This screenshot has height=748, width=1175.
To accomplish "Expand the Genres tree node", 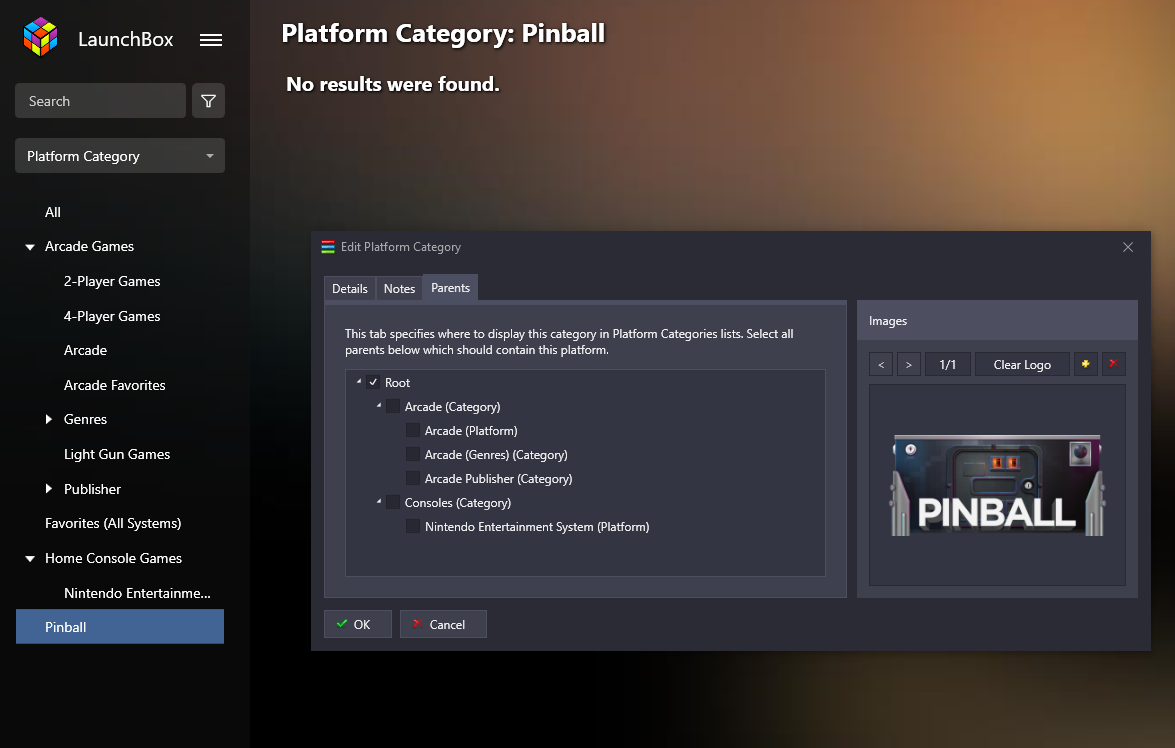I will (49, 420).
